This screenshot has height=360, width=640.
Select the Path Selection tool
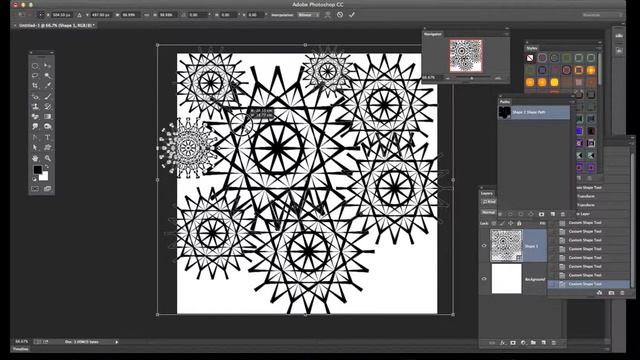point(35,148)
